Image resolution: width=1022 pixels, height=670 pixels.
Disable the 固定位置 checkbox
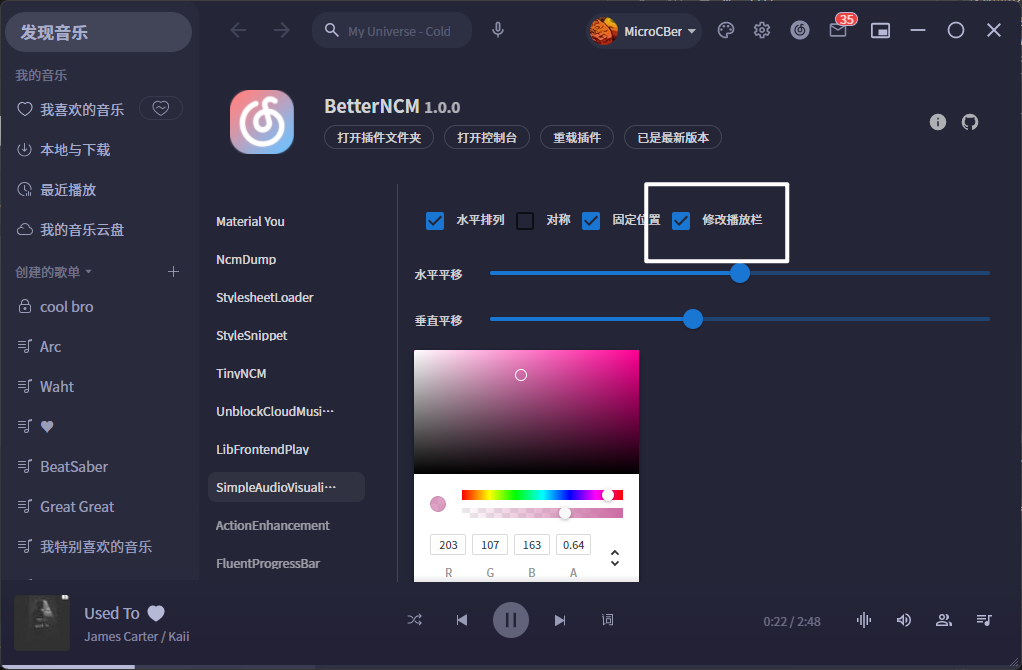point(590,220)
